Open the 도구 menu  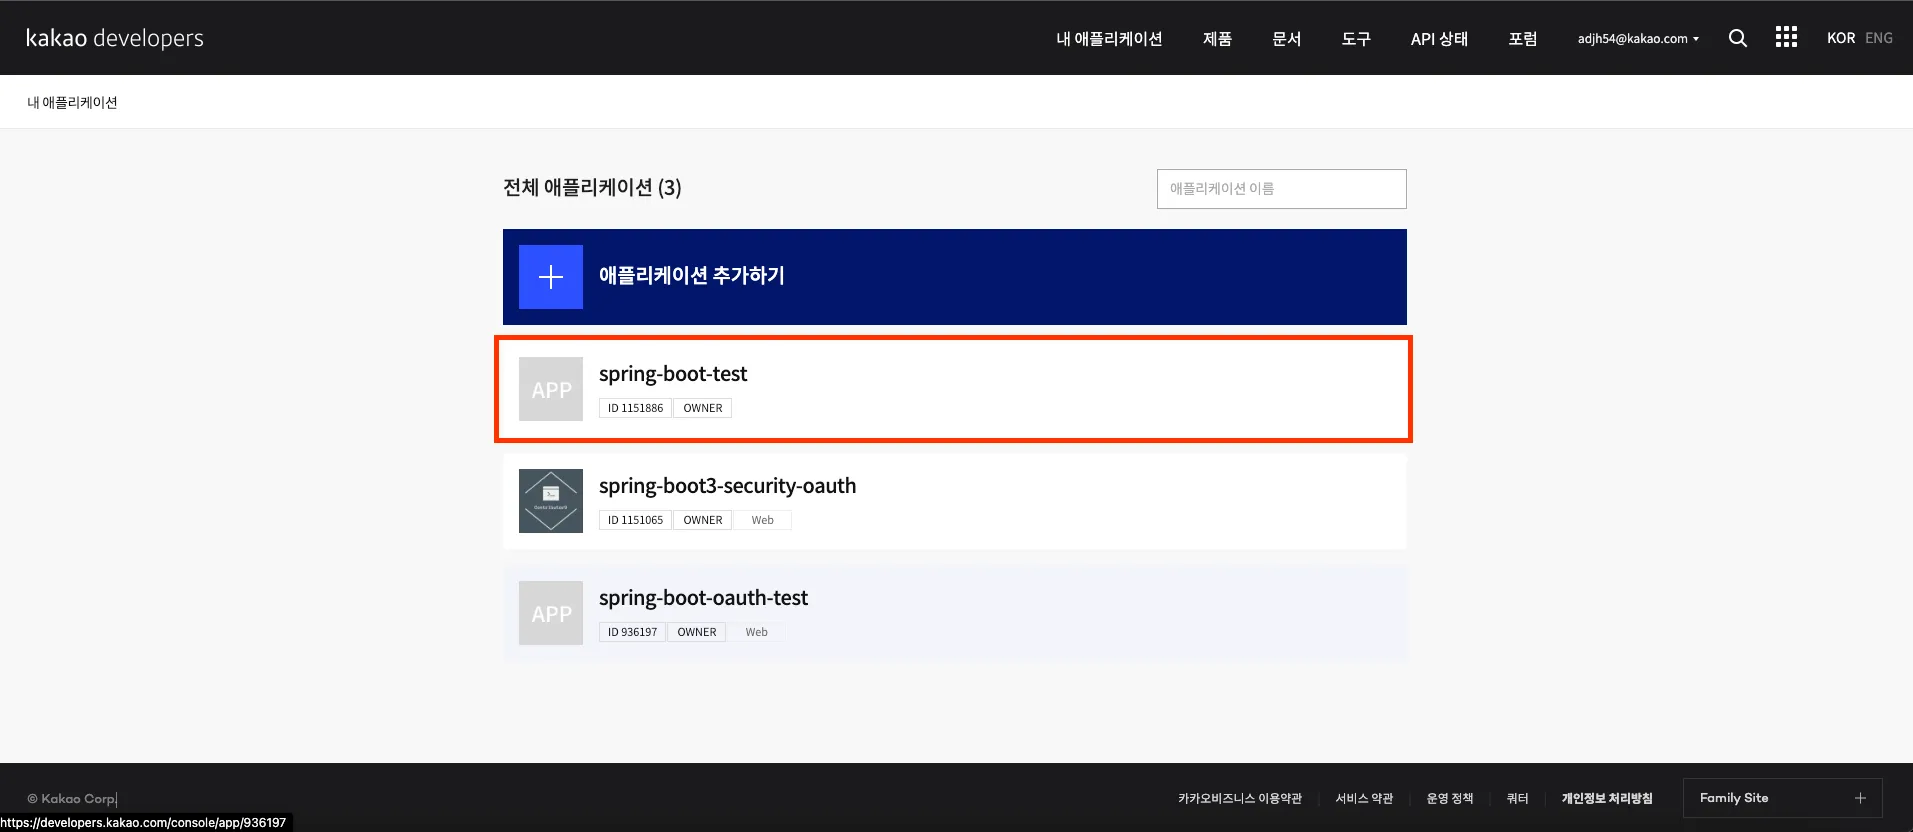click(x=1356, y=39)
